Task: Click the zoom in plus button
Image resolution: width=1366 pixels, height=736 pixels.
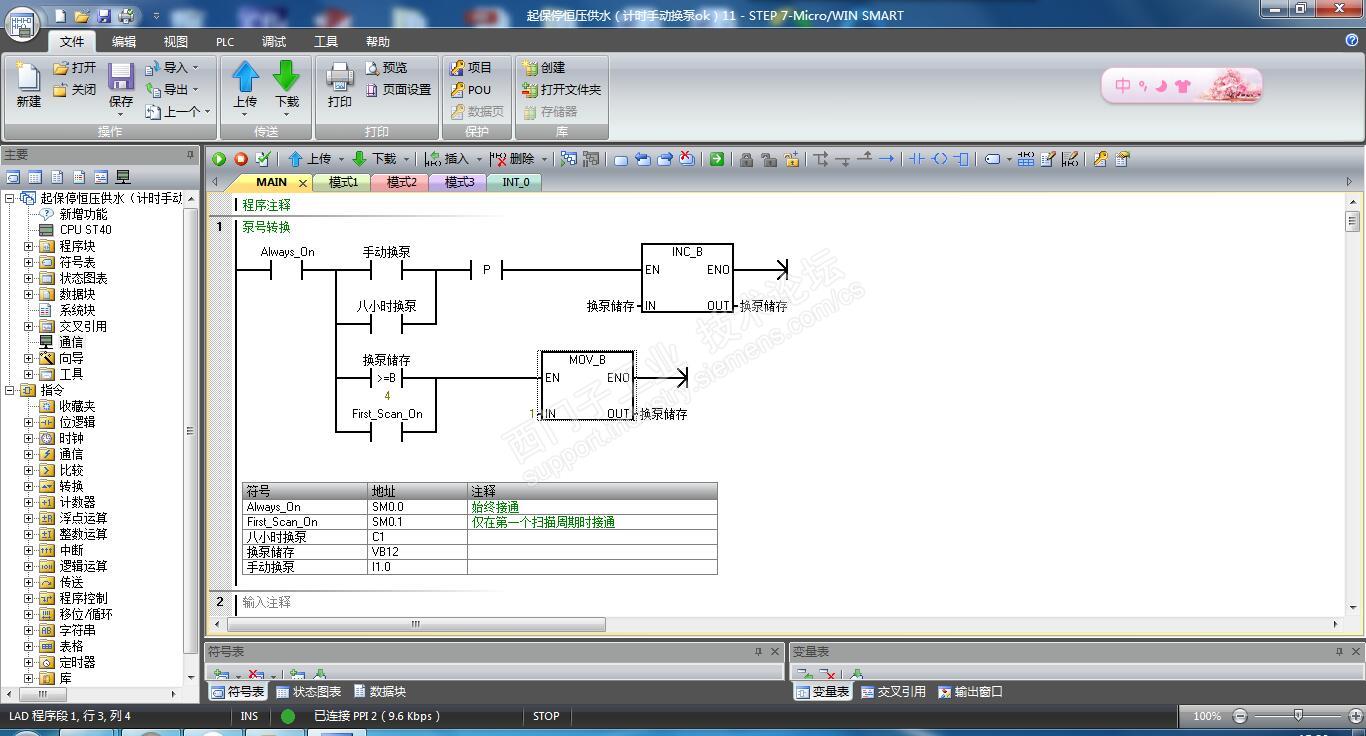Action: point(1356,716)
